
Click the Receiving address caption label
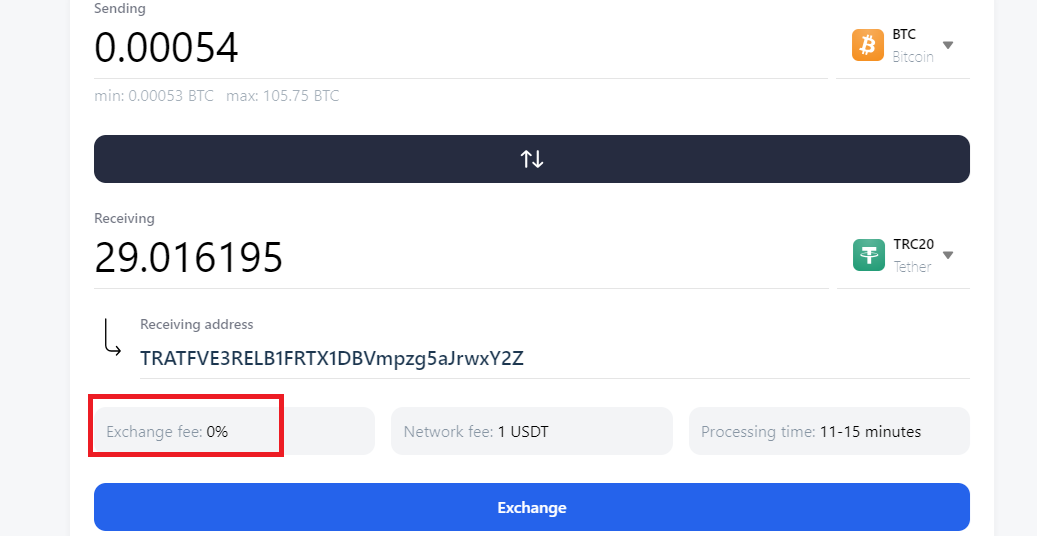196,325
